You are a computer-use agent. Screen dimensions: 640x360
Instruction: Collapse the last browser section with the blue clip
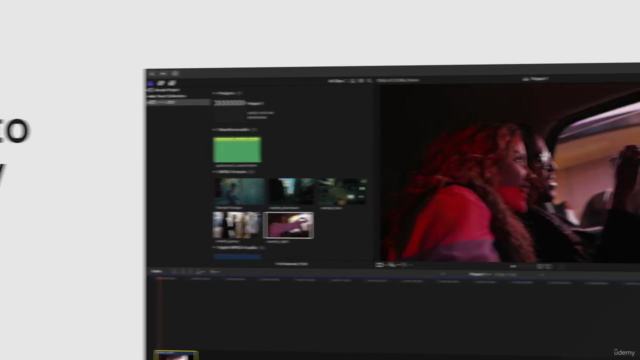(x=214, y=247)
